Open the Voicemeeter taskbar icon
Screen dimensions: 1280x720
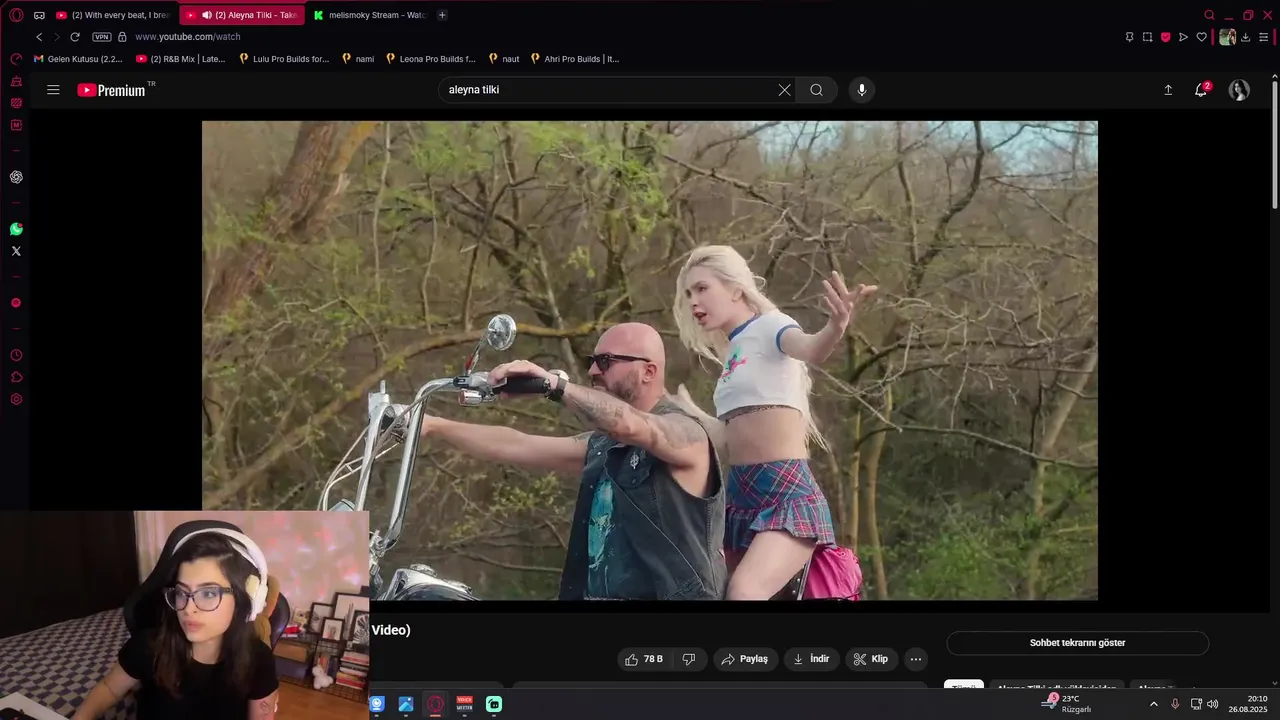click(x=464, y=704)
